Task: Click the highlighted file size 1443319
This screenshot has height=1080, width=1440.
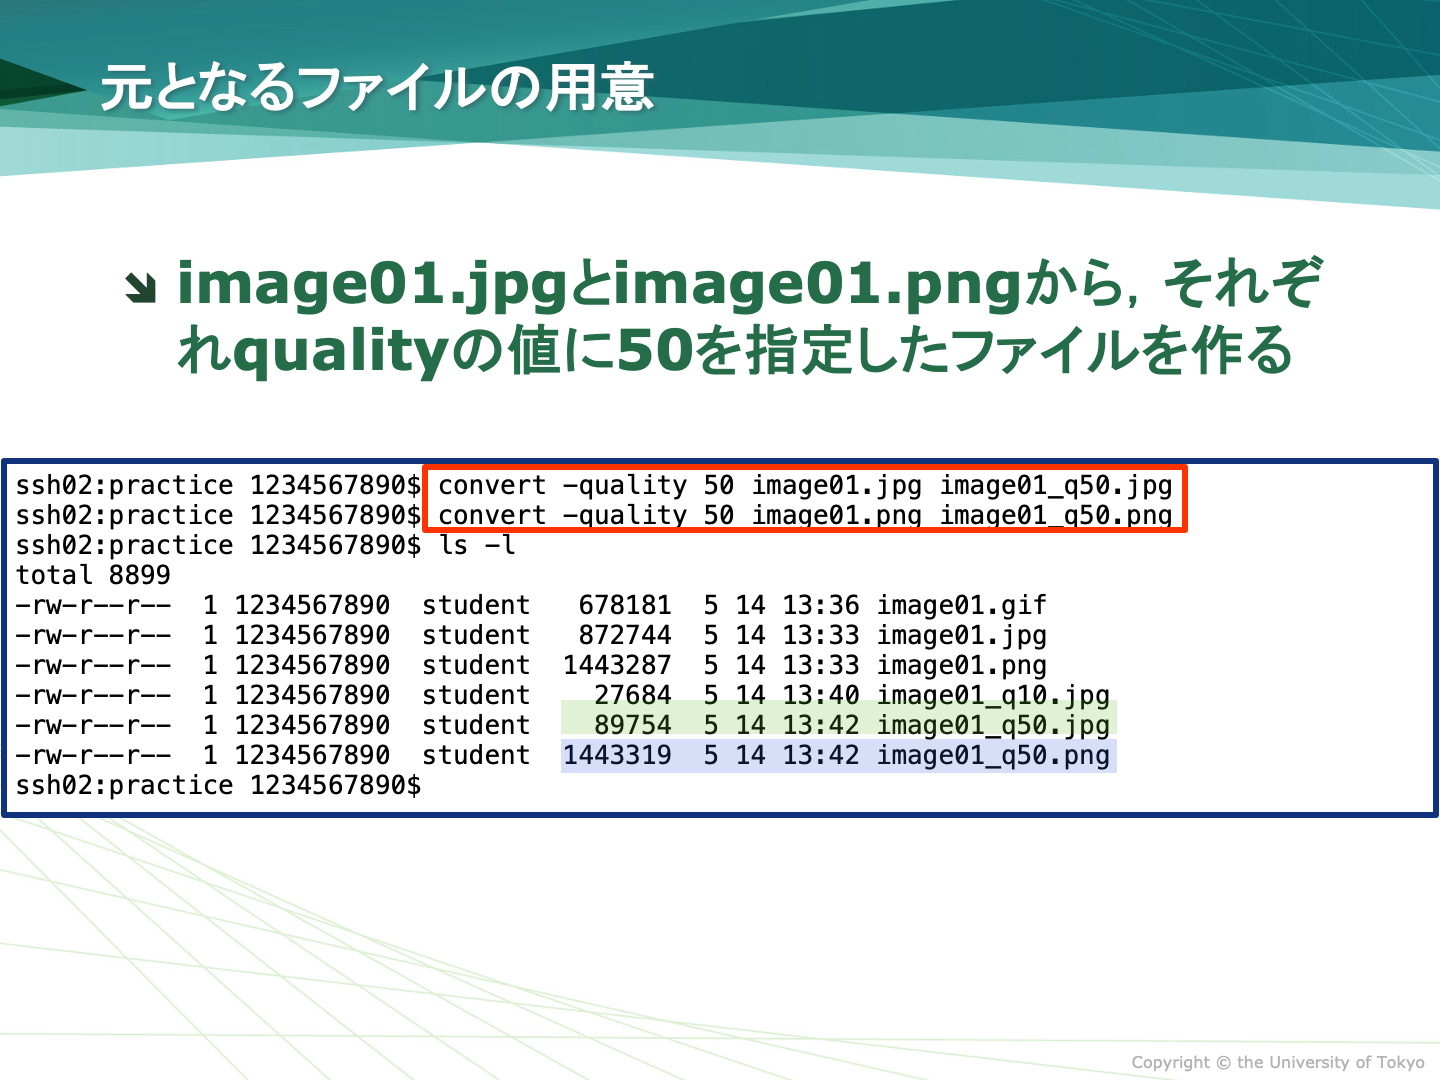Action: point(617,755)
